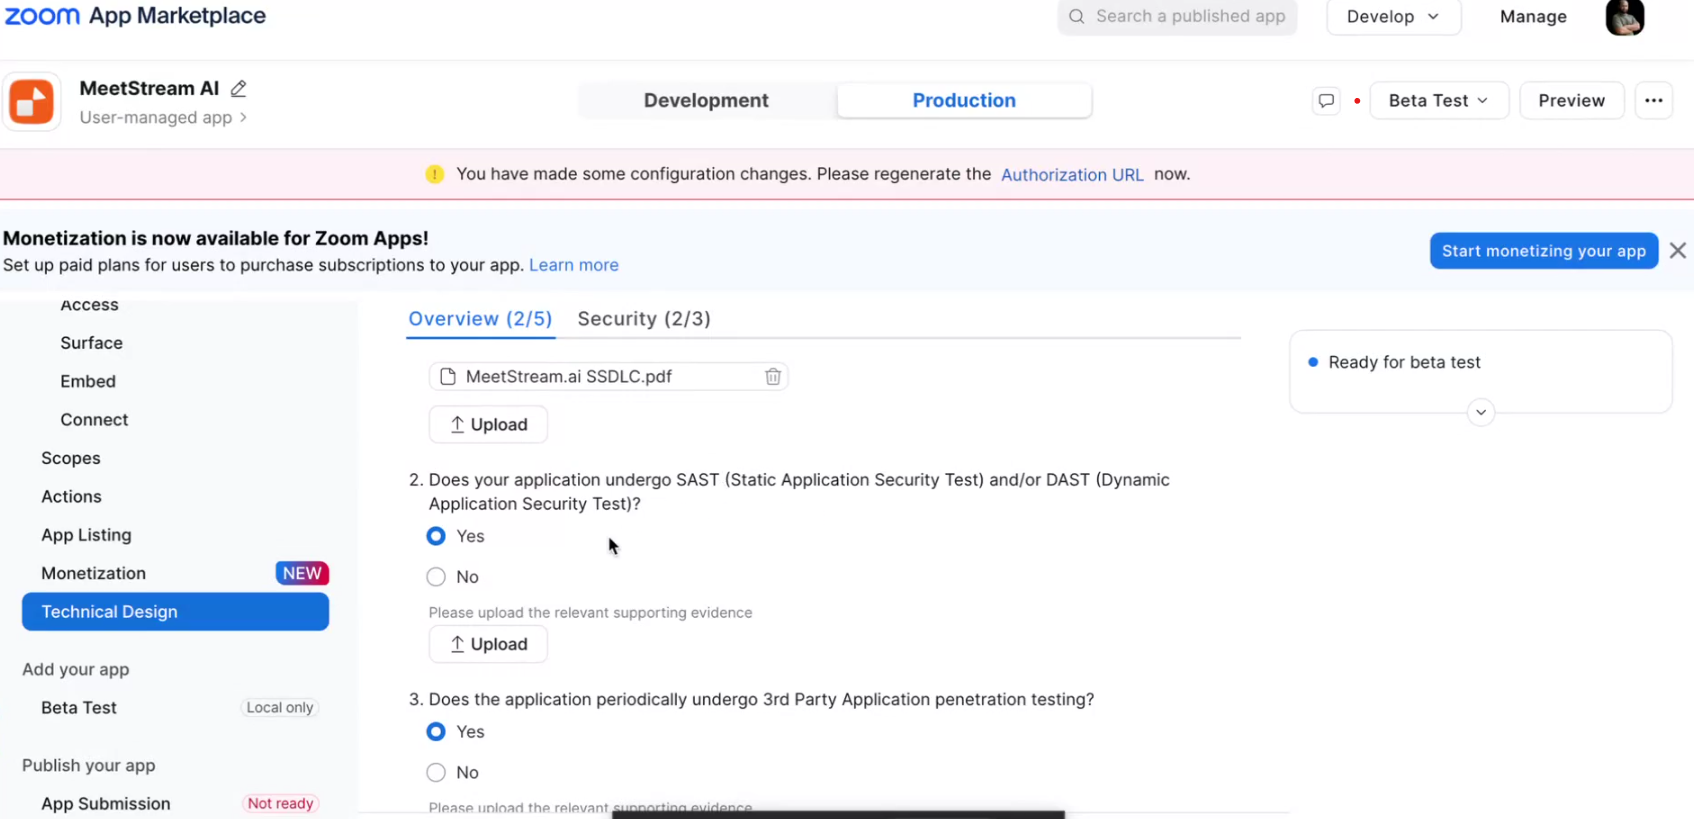
Task: Click the Zoom App Marketplace logo
Action: pos(136,16)
